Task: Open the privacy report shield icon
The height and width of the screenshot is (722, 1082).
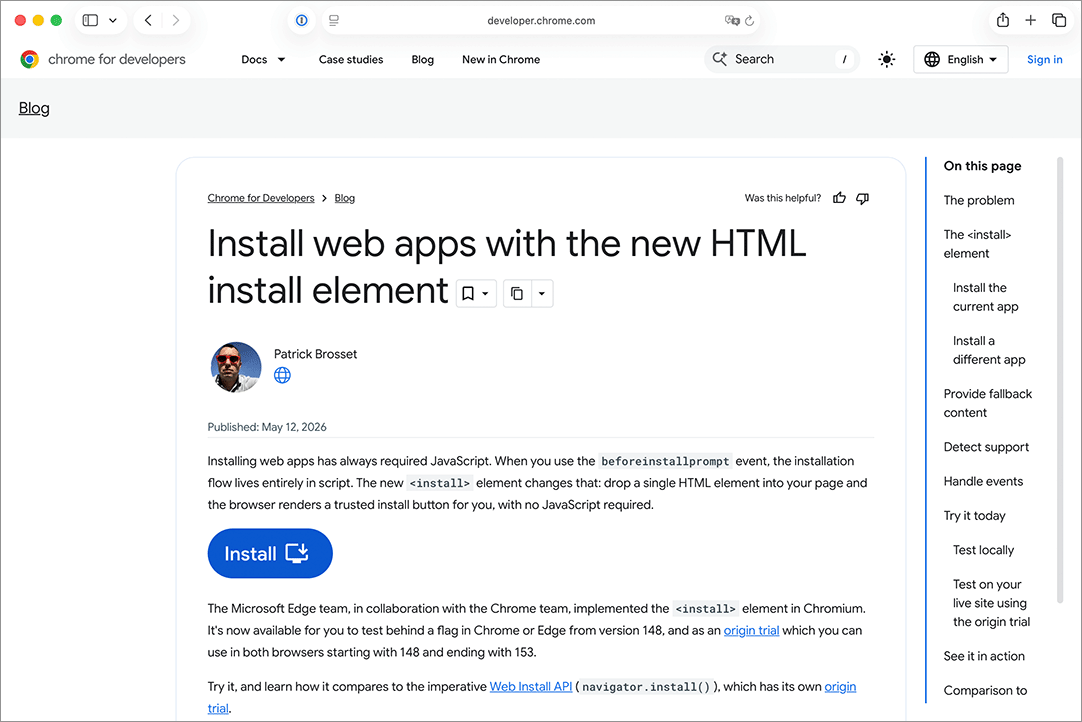Action: (x=302, y=20)
